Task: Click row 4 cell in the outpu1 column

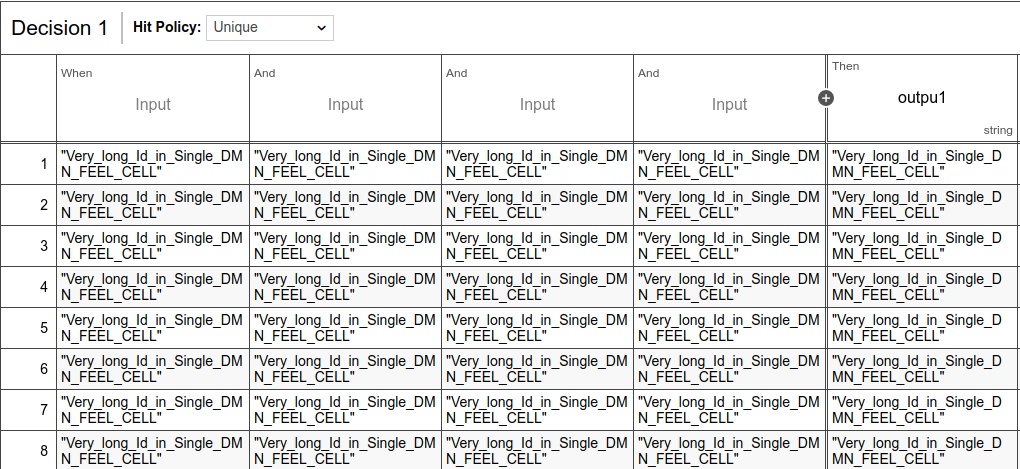Action: (x=922, y=287)
